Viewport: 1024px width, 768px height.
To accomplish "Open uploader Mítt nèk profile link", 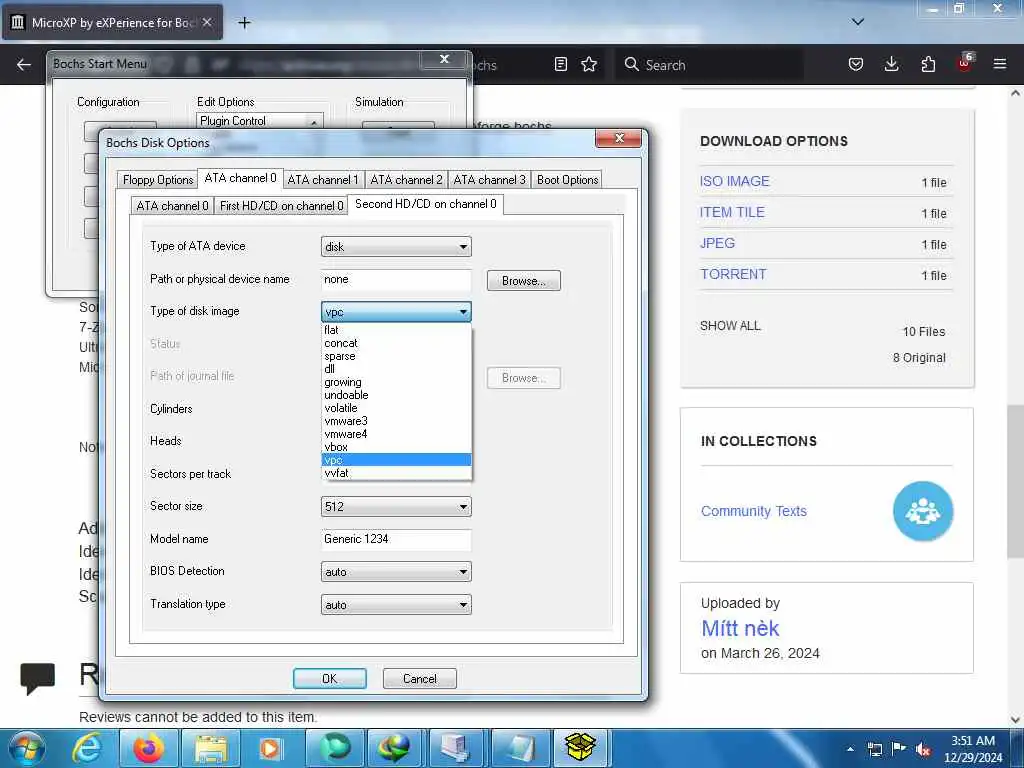I will (x=740, y=628).
